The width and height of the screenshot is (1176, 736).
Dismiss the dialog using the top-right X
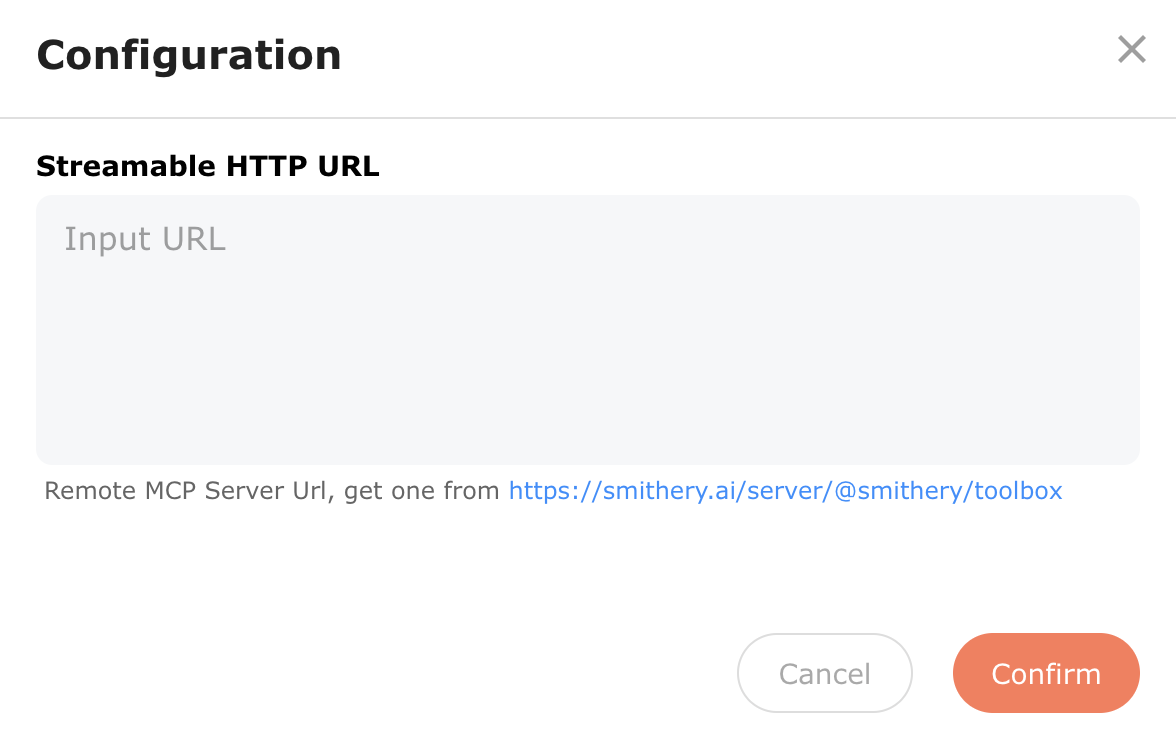[x=1131, y=49]
